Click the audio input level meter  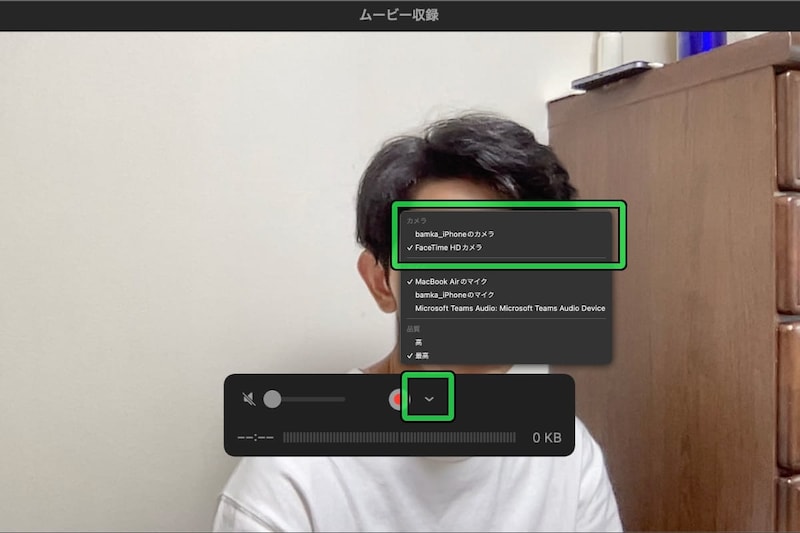point(399,438)
